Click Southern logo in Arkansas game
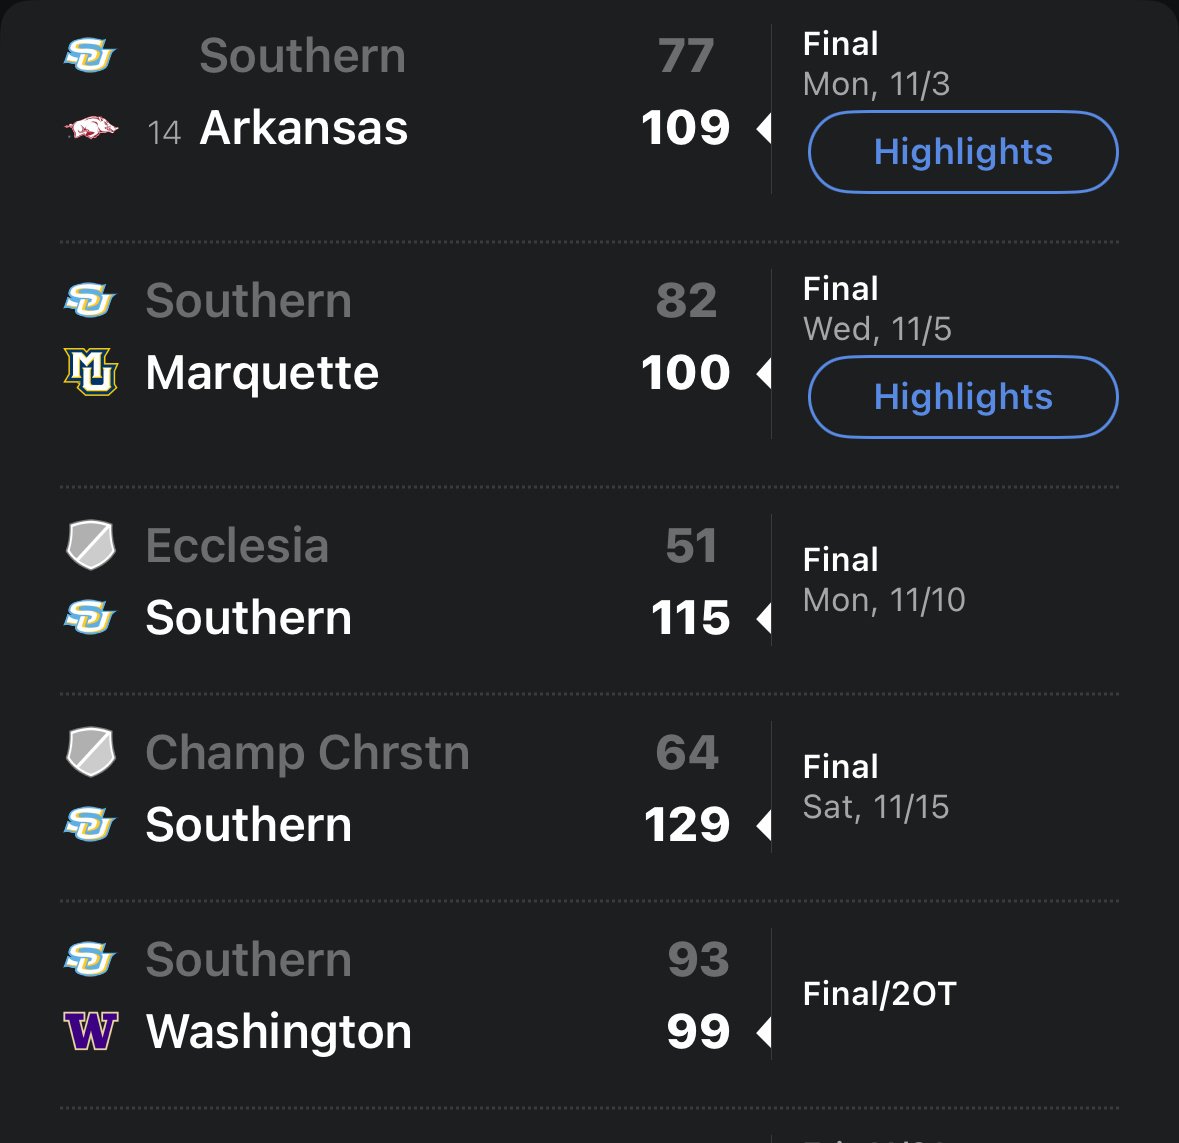 91,55
